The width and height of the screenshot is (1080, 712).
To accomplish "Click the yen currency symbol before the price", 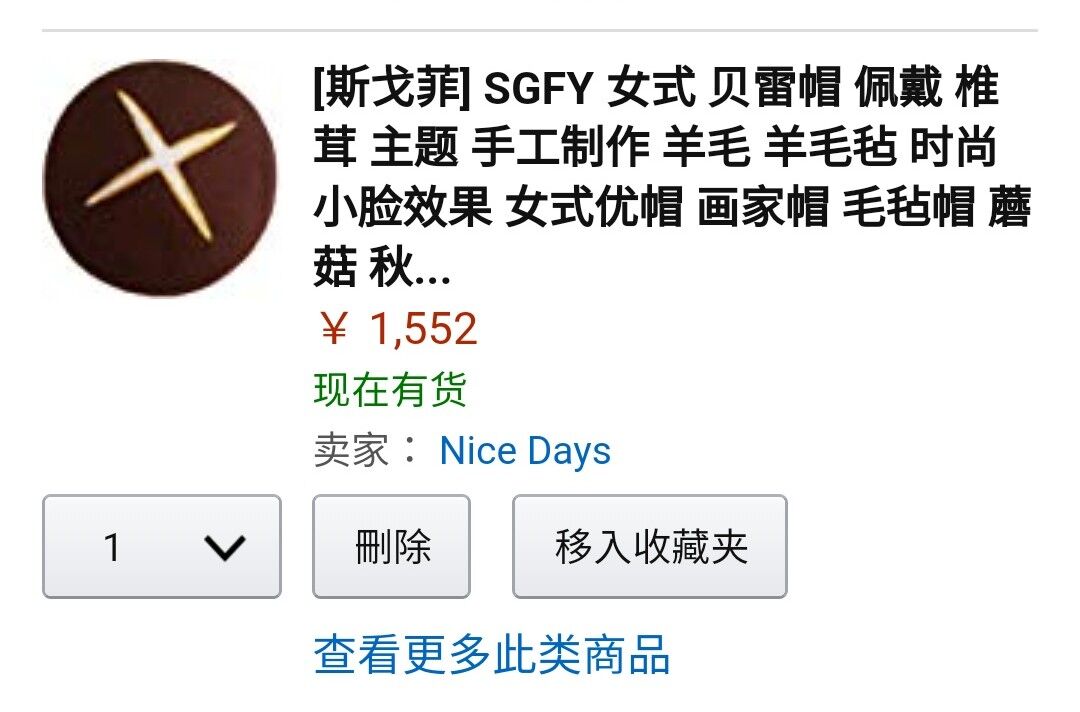I will (334, 328).
